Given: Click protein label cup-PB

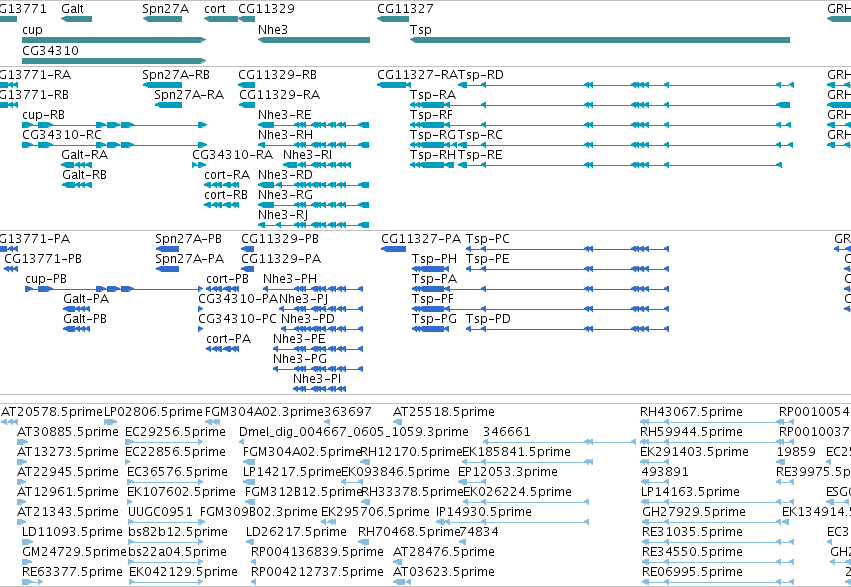Looking at the screenshot, I should pyautogui.click(x=46, y=279).
